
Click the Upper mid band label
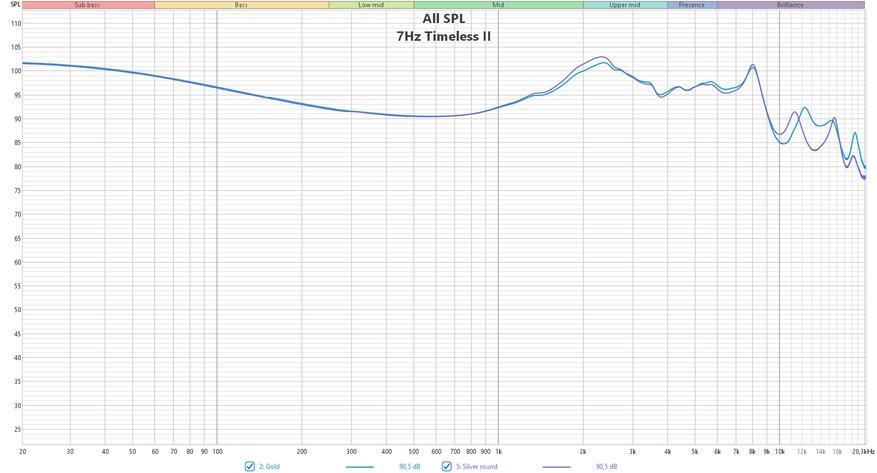click(625, 5)
